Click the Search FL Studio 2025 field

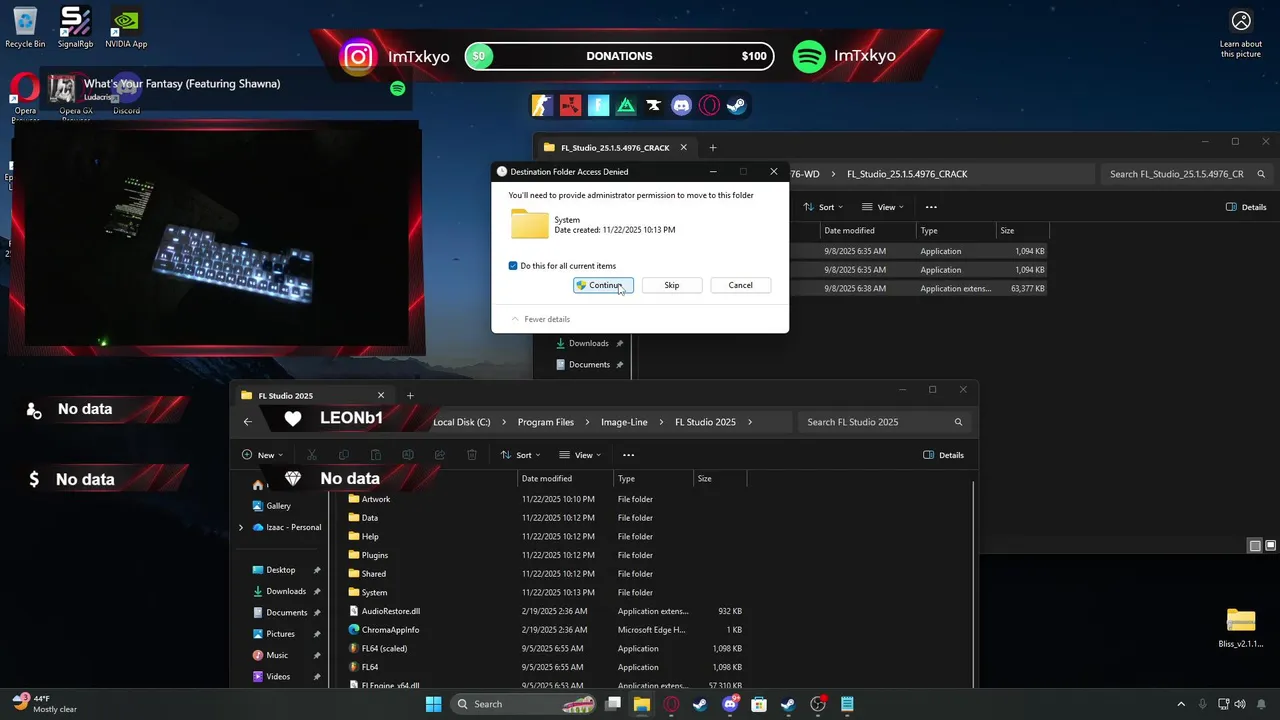[885, 422]
